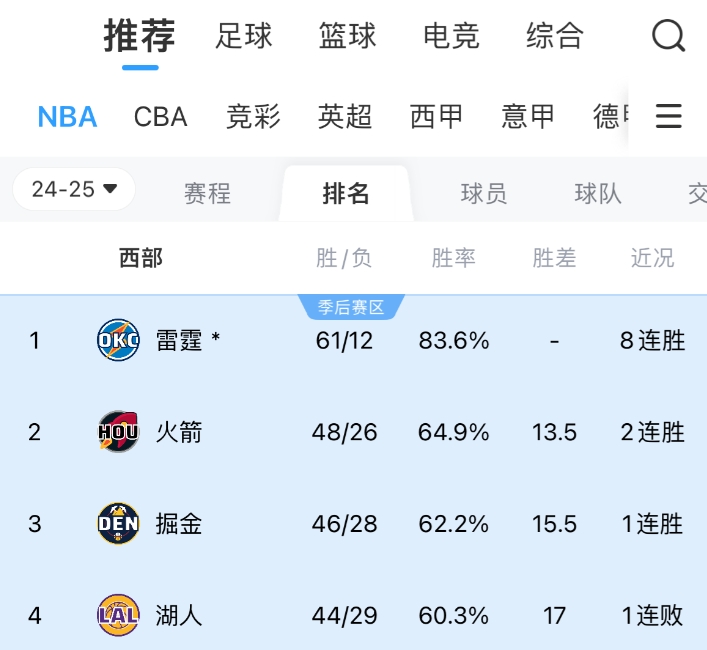Tap the Lakers LAL team logo
The image size is (707, 650).
118,614
